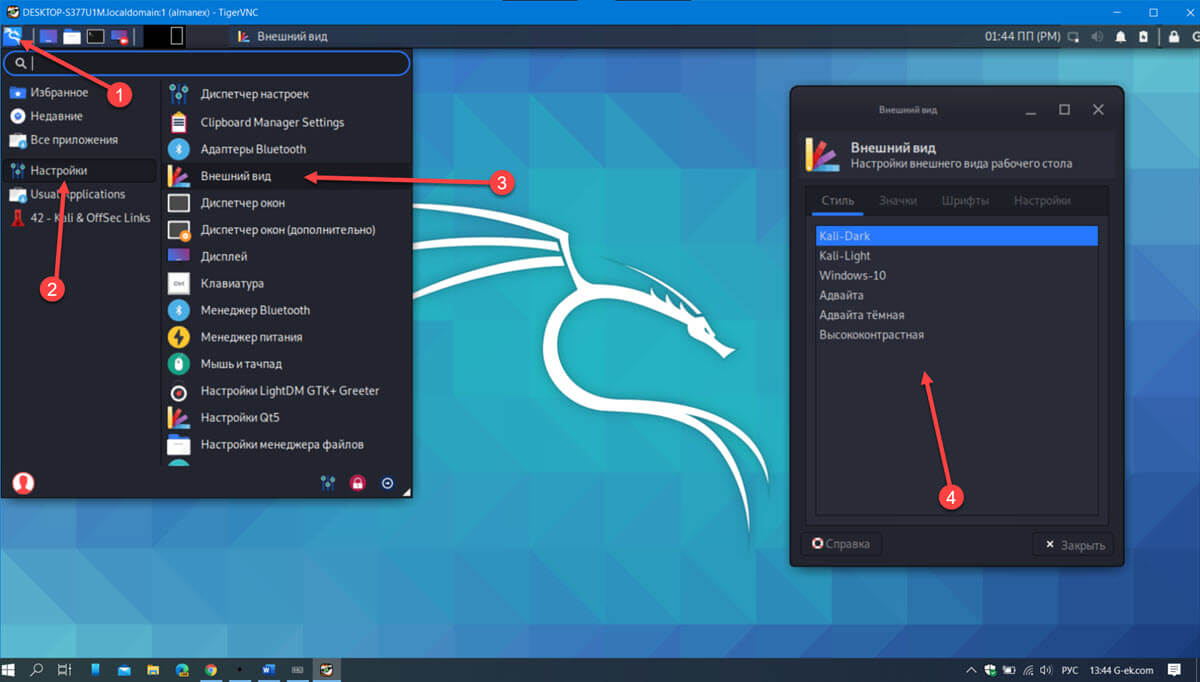Open Мышь и тачпад settings
Image resolution: width=1200 pixels, height=682 pixels.
pos(286,364)
